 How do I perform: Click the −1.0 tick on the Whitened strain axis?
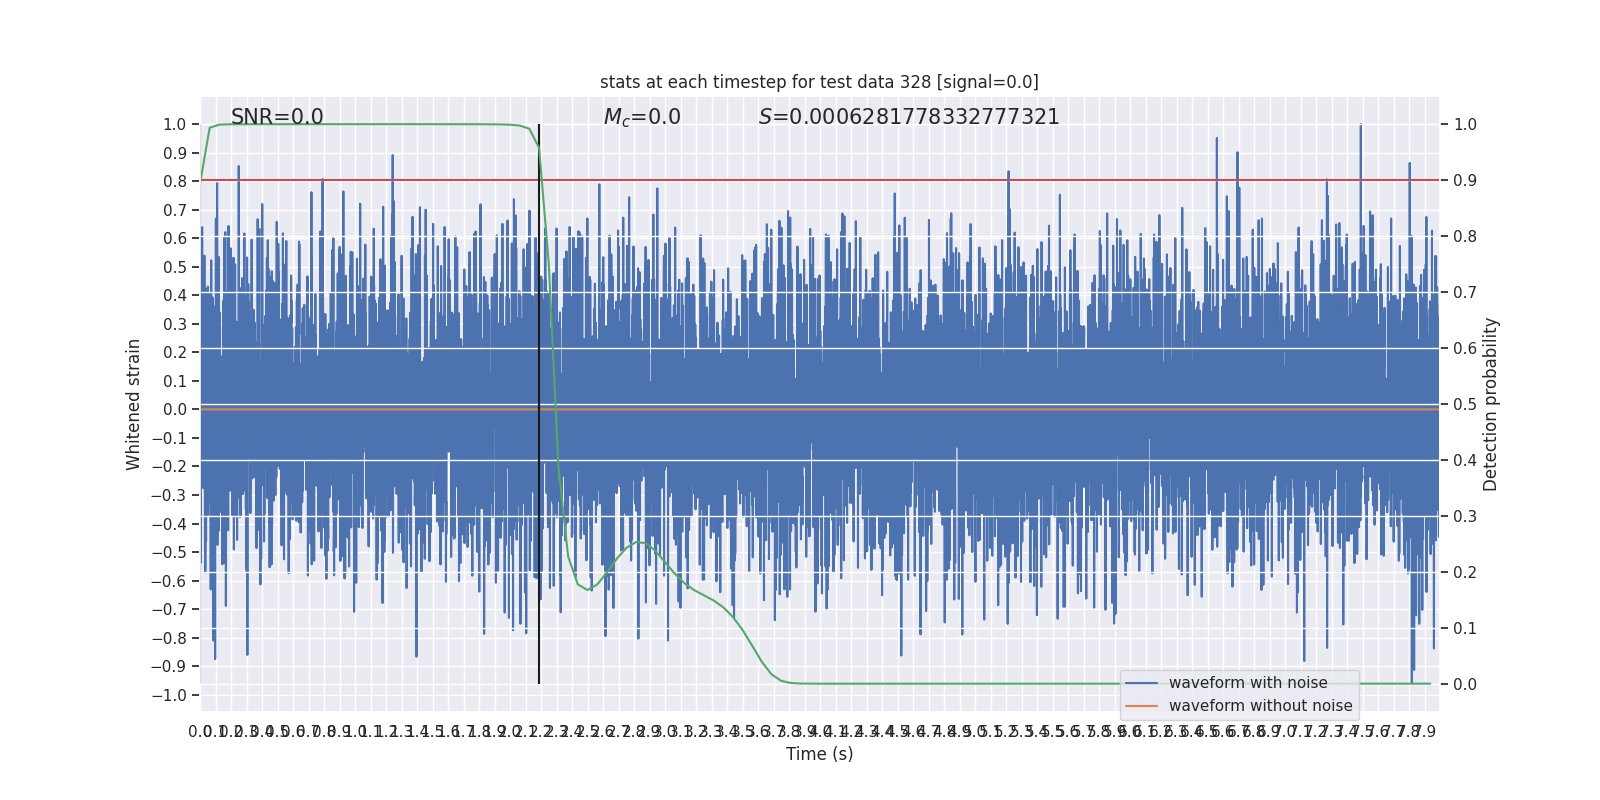[x=169, y=696]
